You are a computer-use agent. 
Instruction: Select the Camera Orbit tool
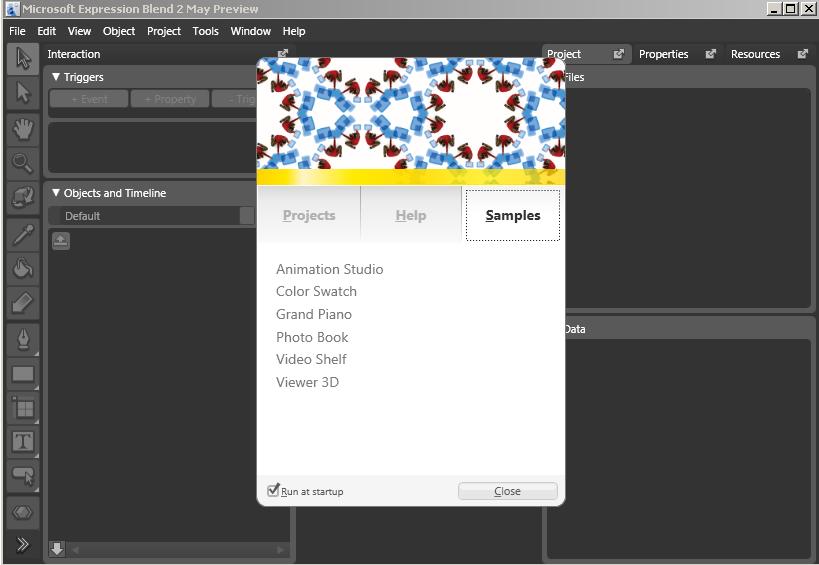[x=22, y=198]
